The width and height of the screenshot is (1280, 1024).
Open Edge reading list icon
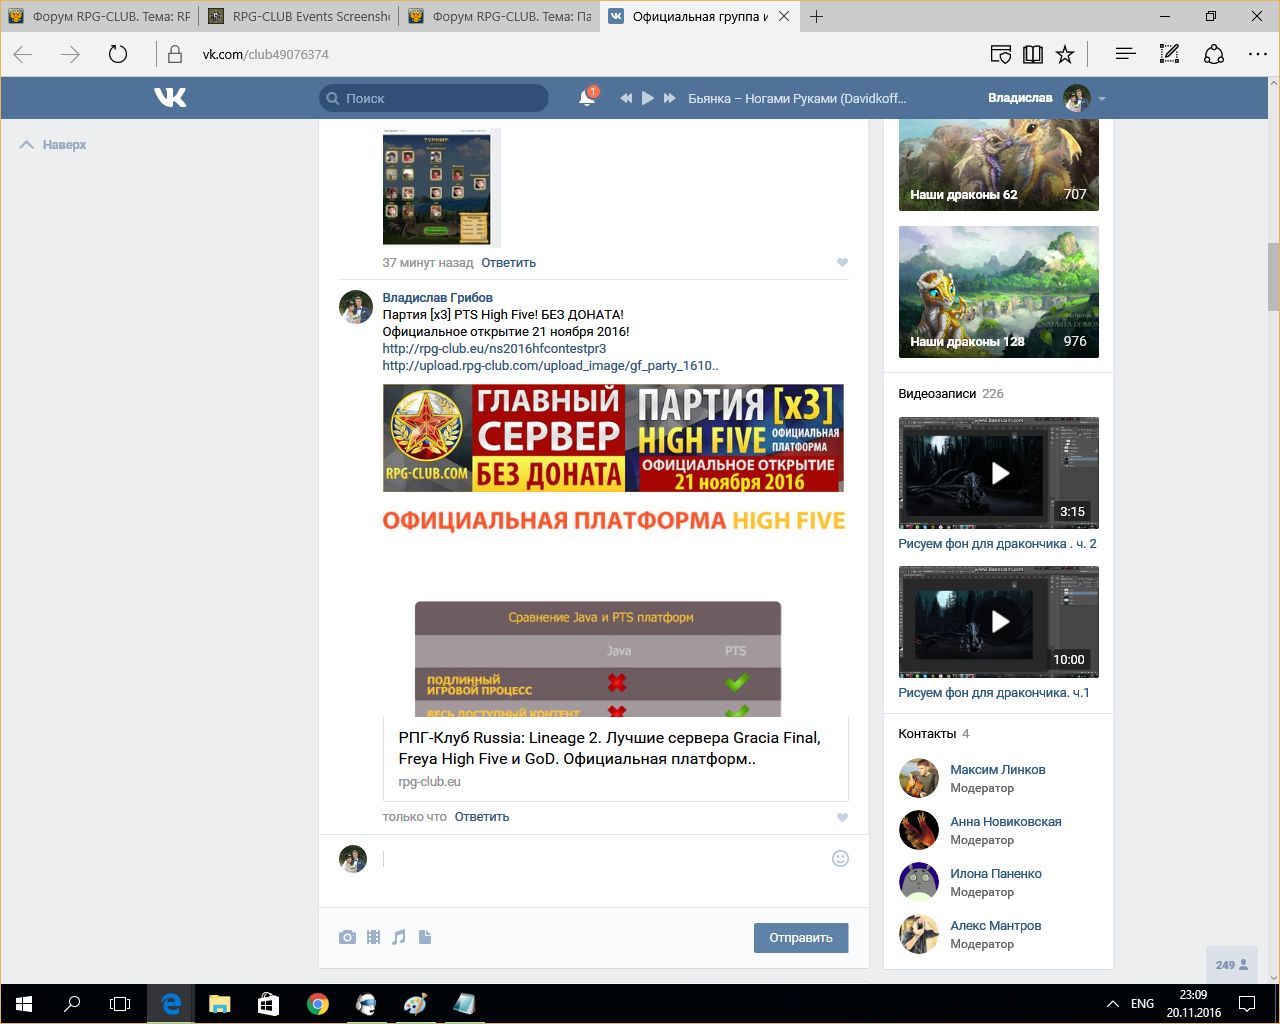pos(1000,54)
